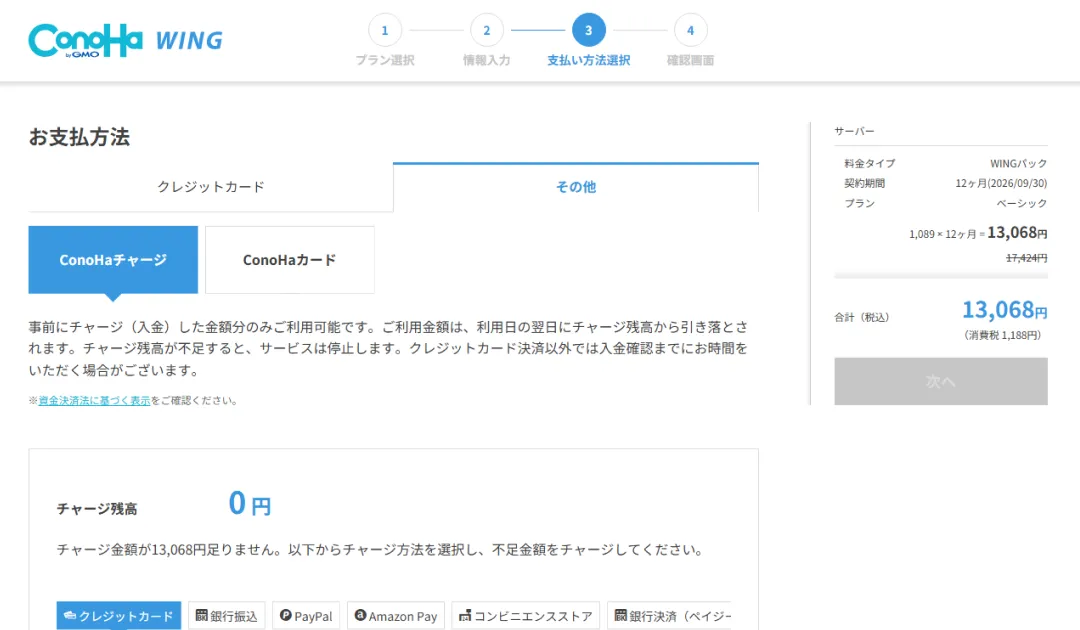Screen dimensions: 1080x630
Task: Select step 1 プラン選択 circle
Action: pos(384,30)
